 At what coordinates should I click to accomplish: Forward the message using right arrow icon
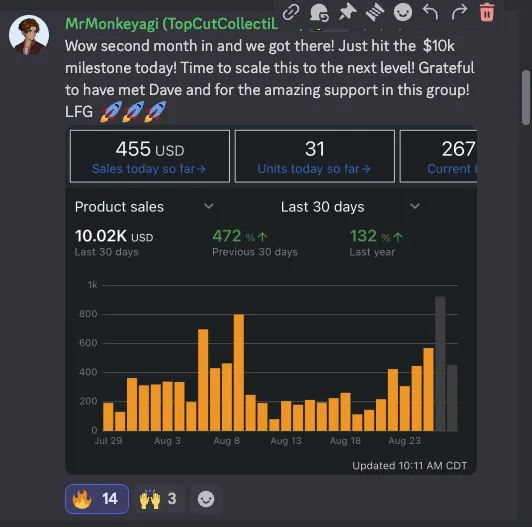(x=459, y=13)
